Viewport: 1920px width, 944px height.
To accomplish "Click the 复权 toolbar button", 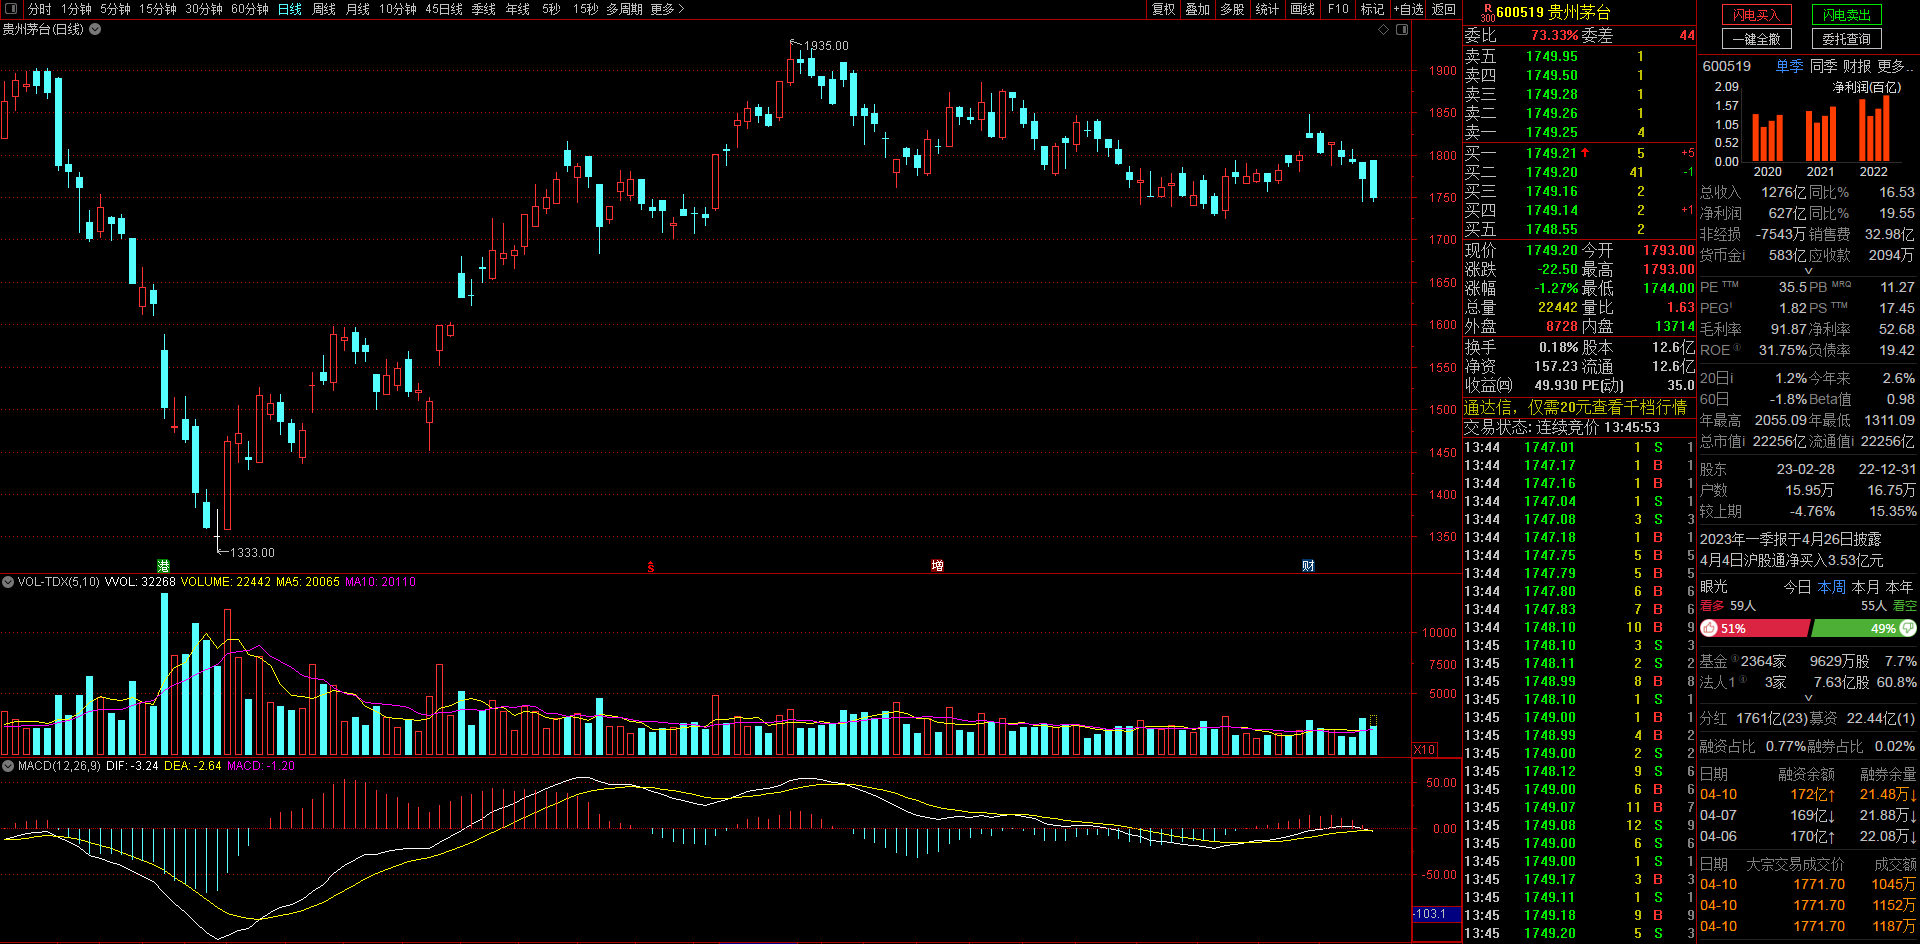I will tap(1164, 9).
